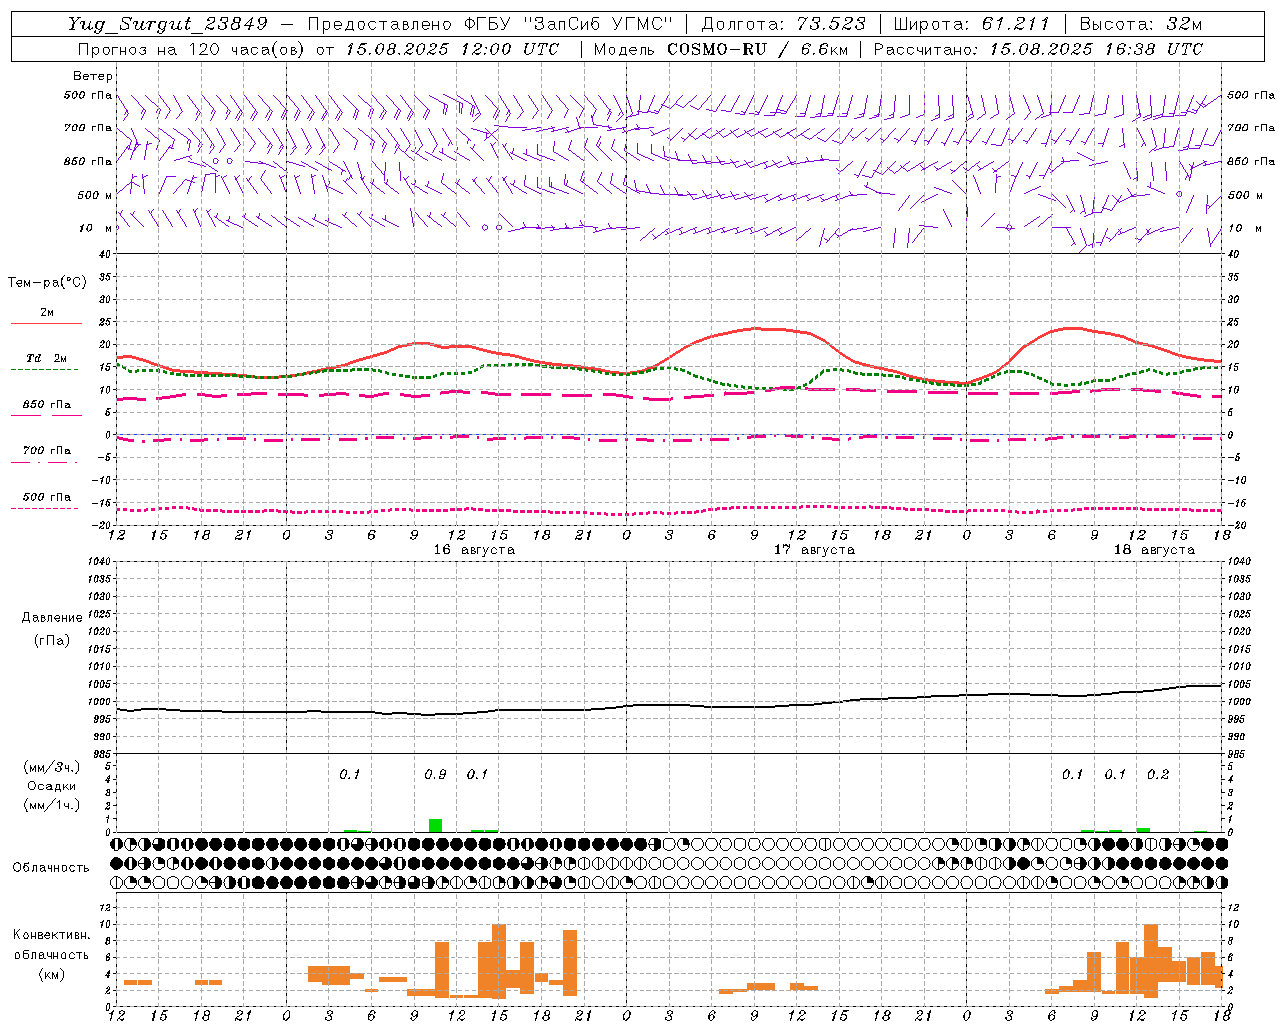Image resolution: width=1280 pixels, height=1024 pixels.
Task: Click the station title Yug_Surgut_23849
Action: click(x=168, y=24)
